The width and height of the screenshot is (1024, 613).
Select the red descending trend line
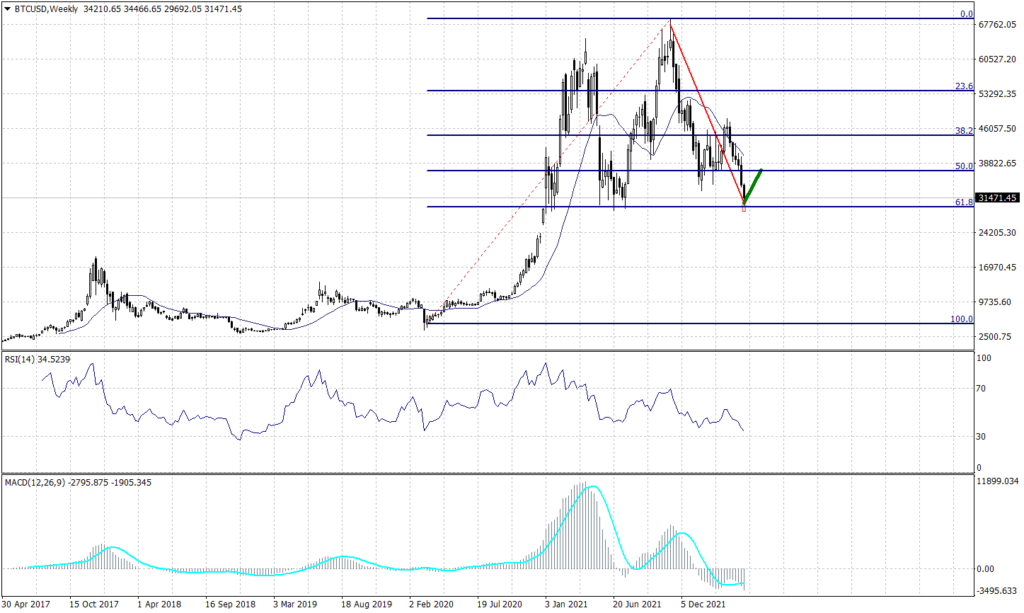(x=706, y=110)
